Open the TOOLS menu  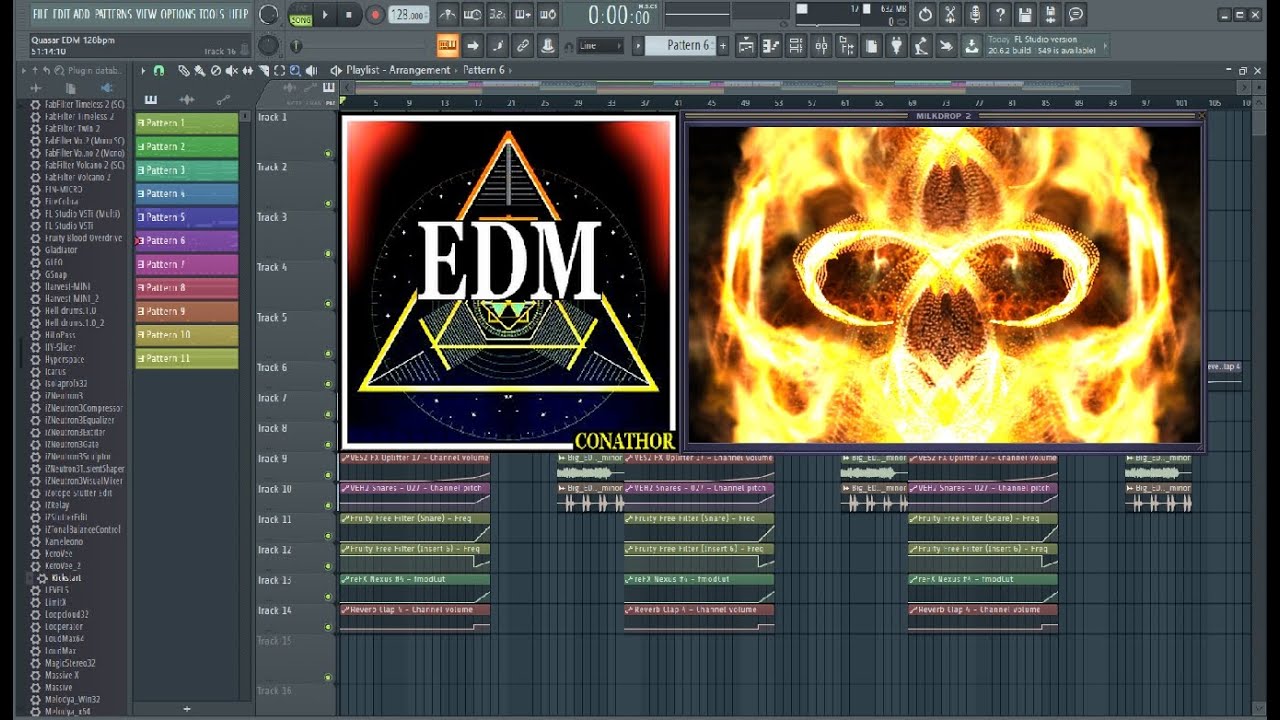click(x=210, y=14)
